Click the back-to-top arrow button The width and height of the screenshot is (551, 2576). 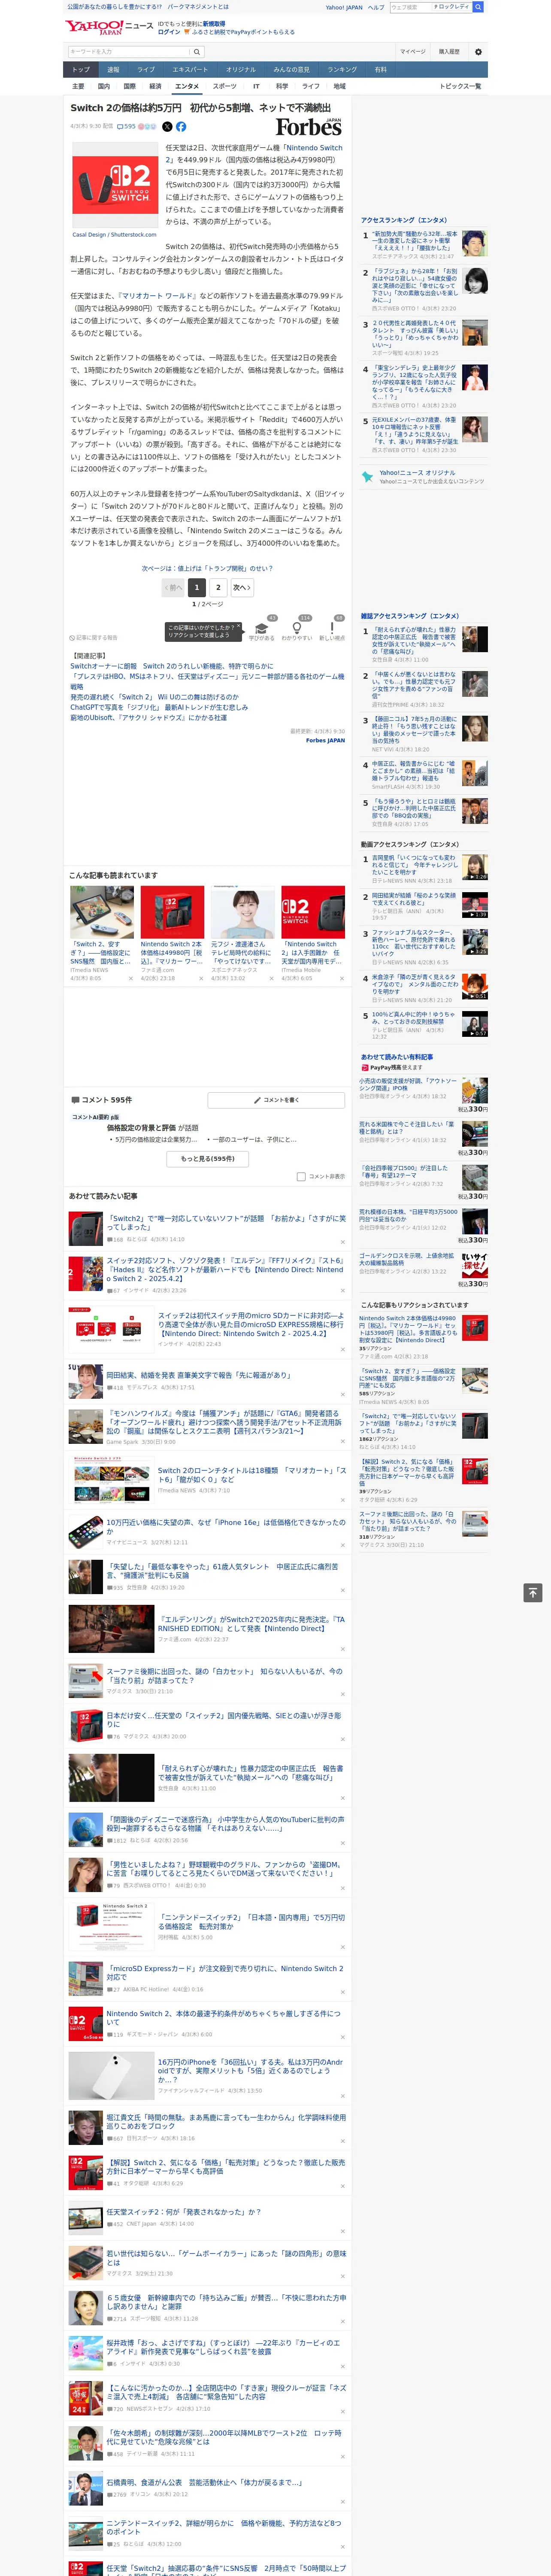[x=533, y=1592]
